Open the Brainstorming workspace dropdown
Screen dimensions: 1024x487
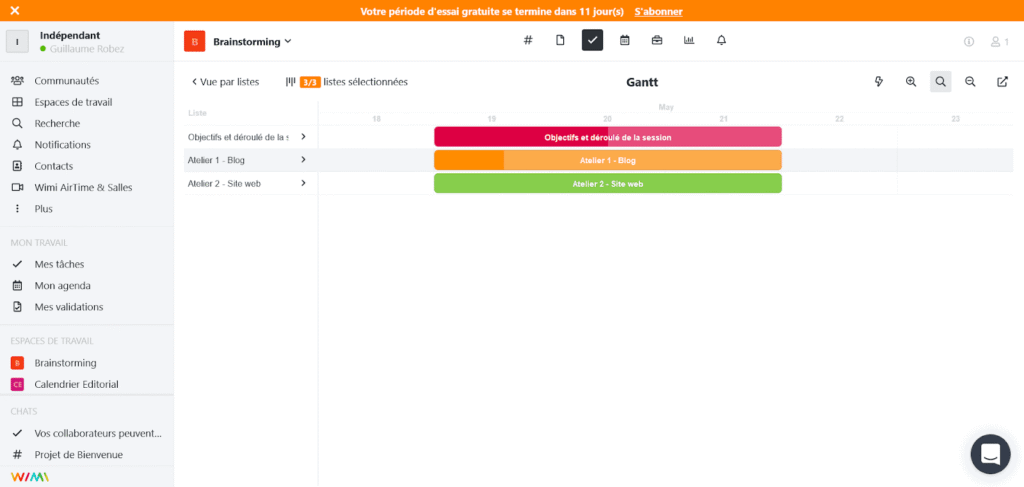pyautogui.click(x=252, y=41)
